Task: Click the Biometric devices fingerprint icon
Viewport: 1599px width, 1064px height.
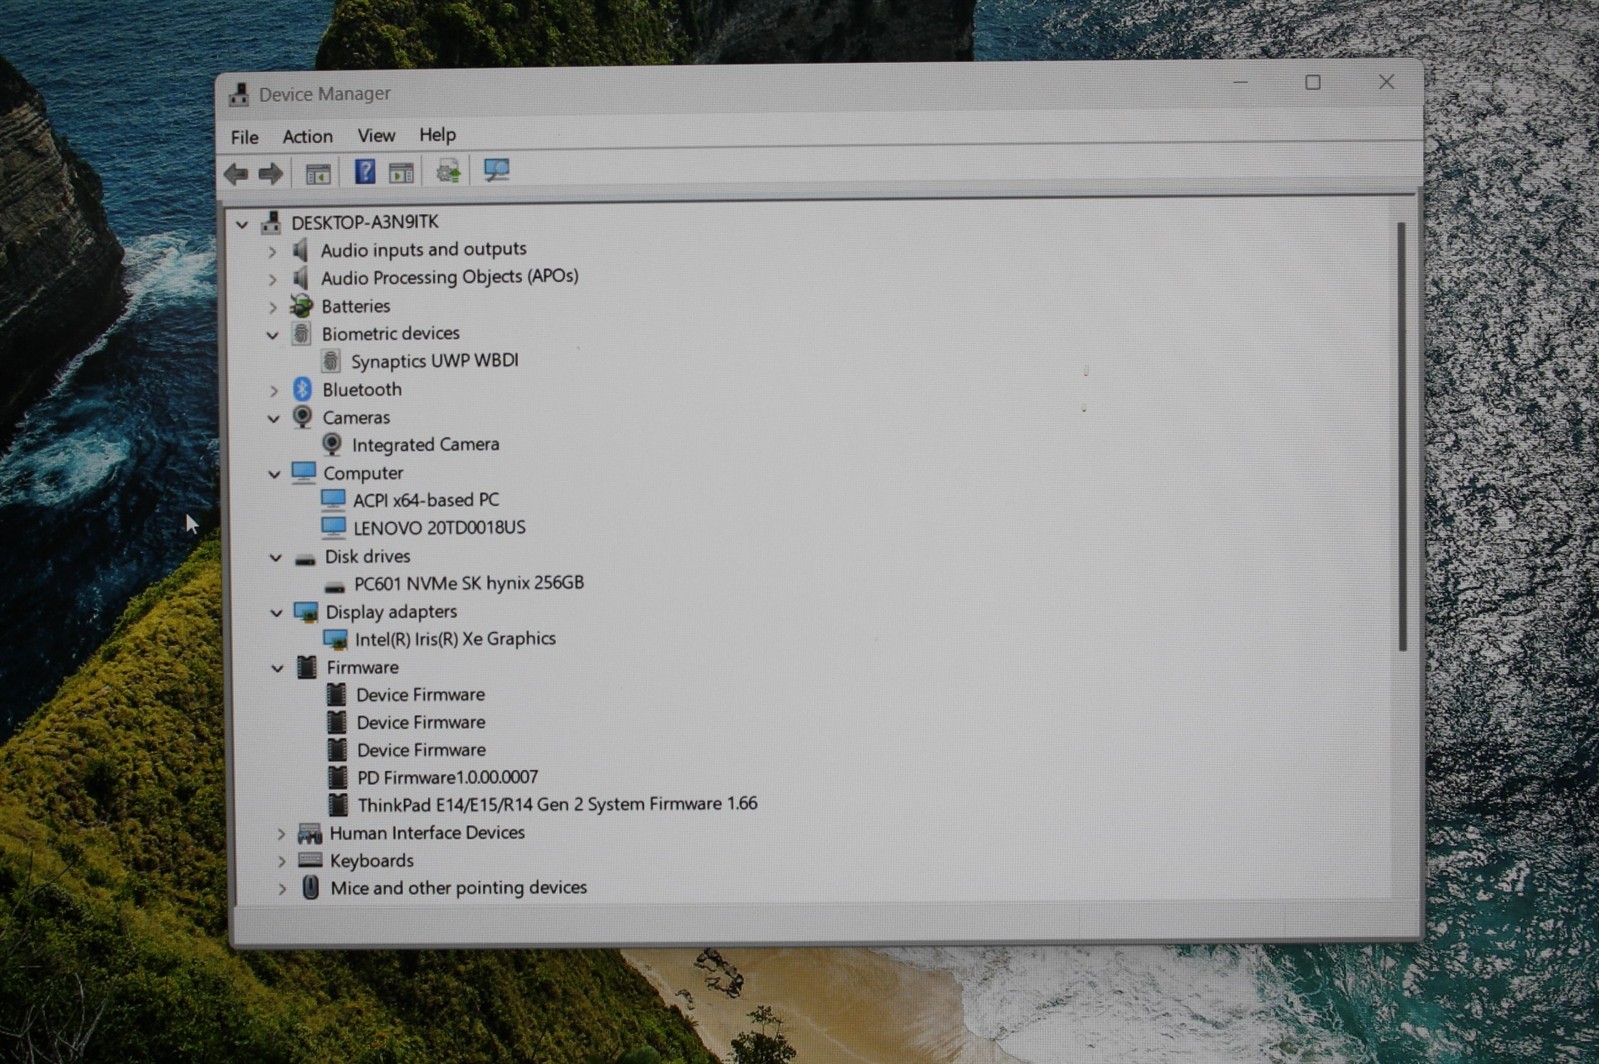Action: [301, 334]
